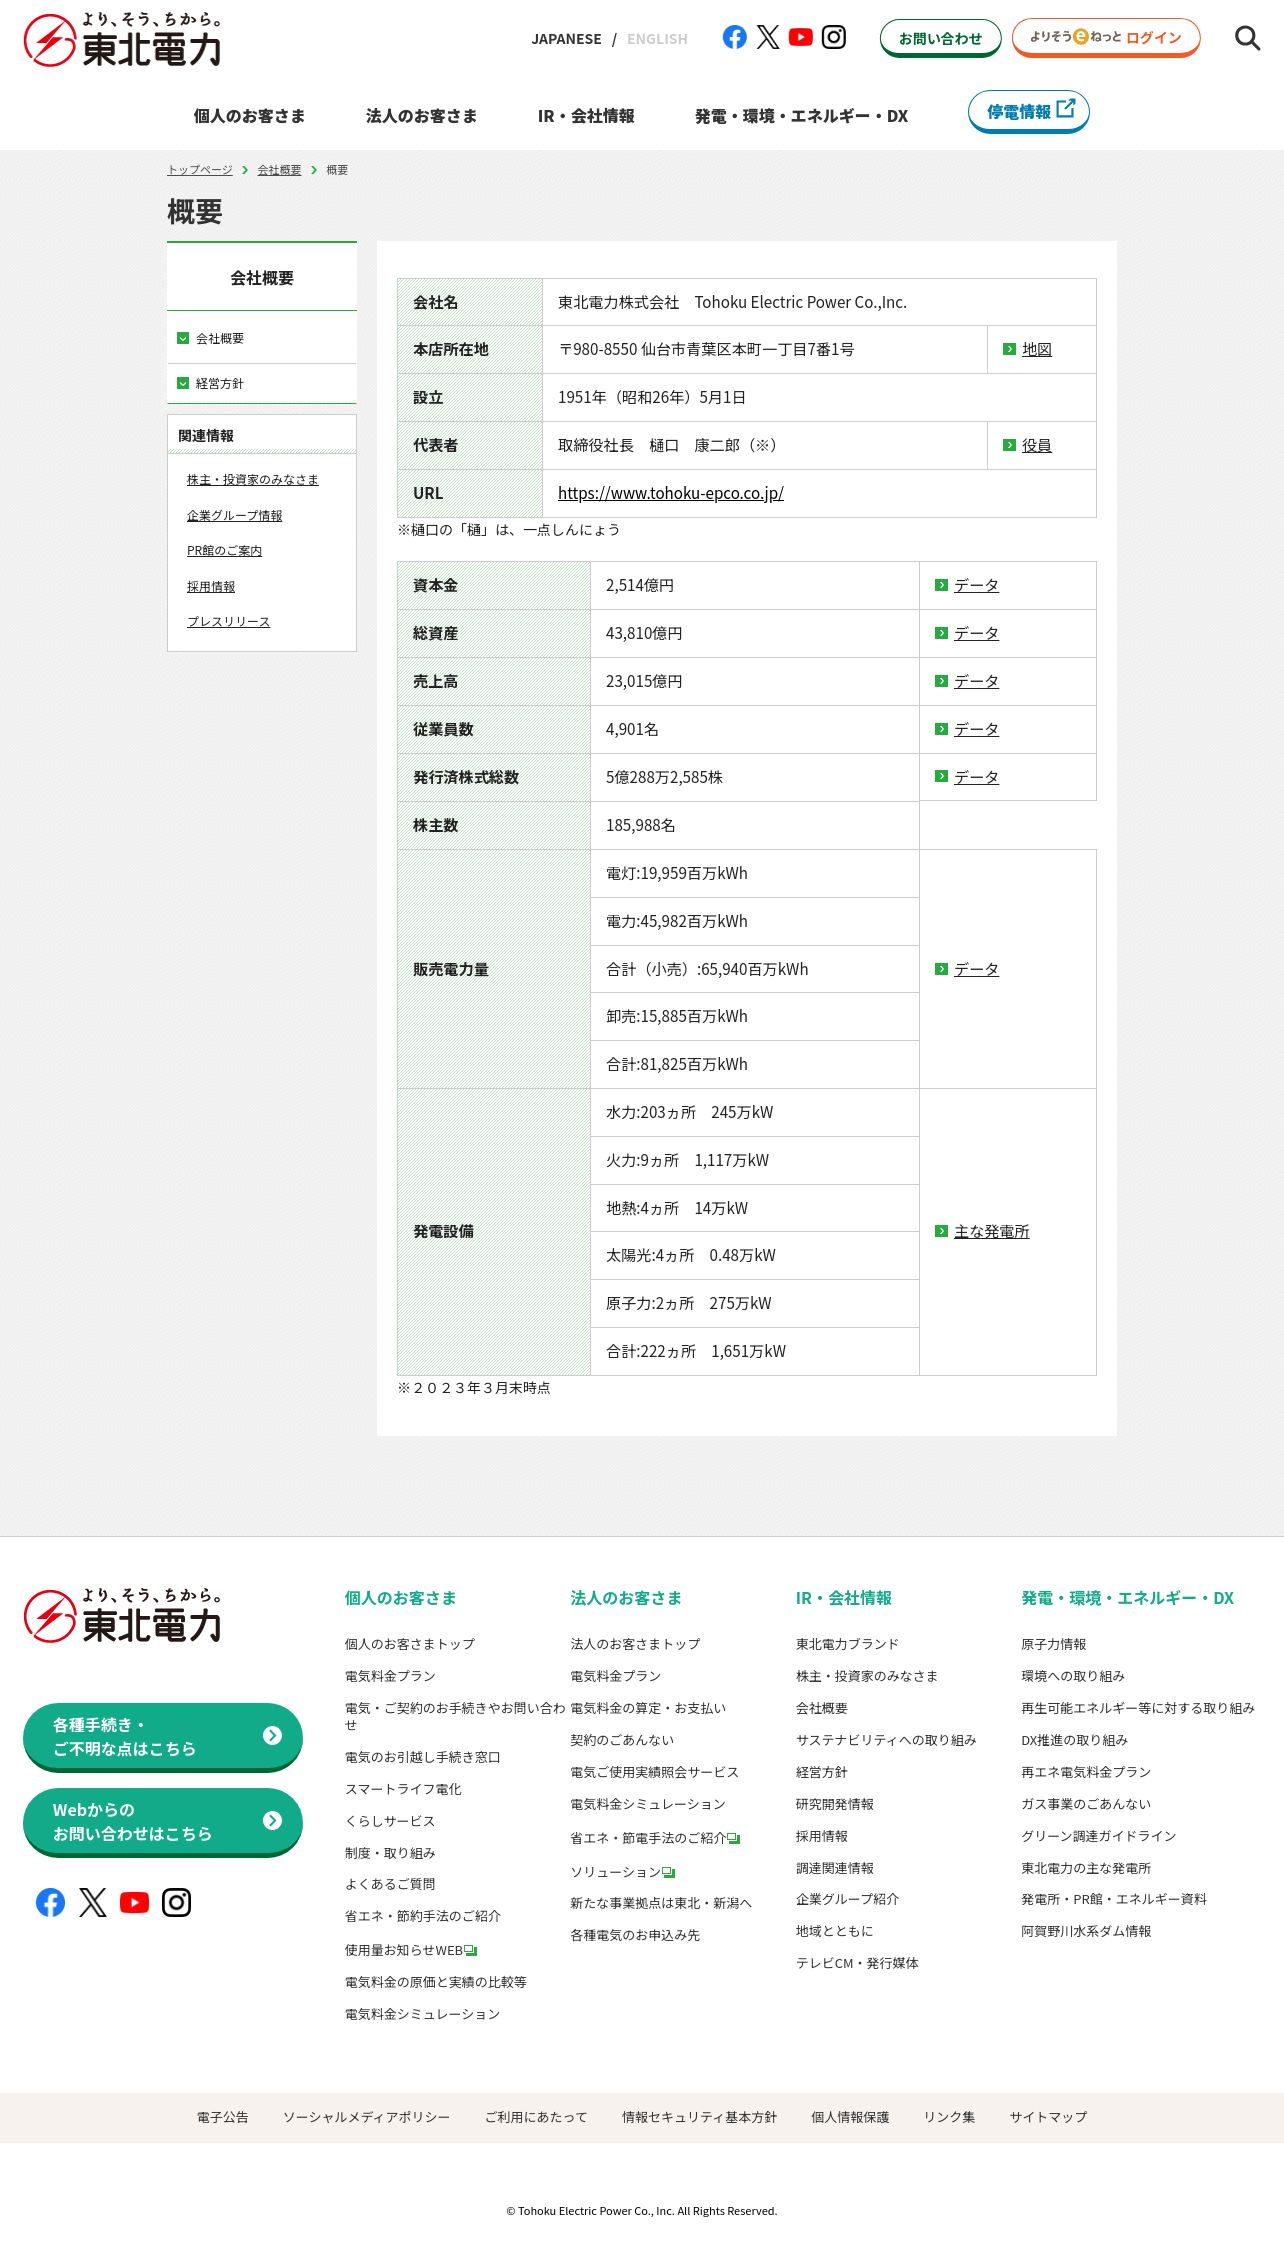Open the Facebook icon in the footer
This screenshot has height=2261, width=1284.
[x=50, y=1902]
